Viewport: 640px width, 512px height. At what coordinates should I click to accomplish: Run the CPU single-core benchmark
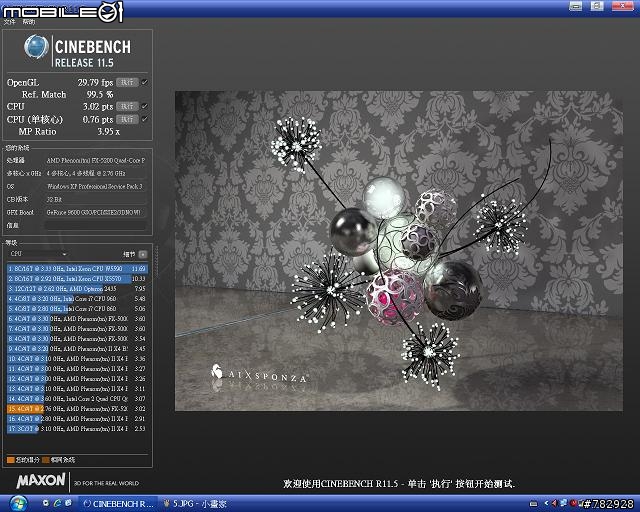click(x=127, y=119)
